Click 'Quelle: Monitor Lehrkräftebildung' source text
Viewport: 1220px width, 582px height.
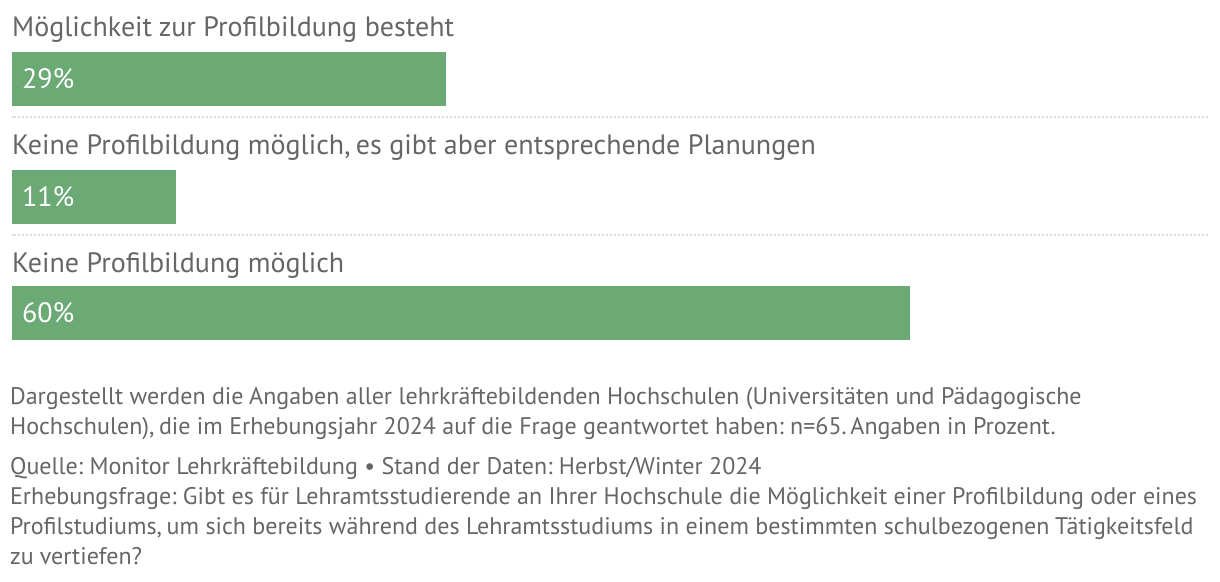(x=184, y=466)
